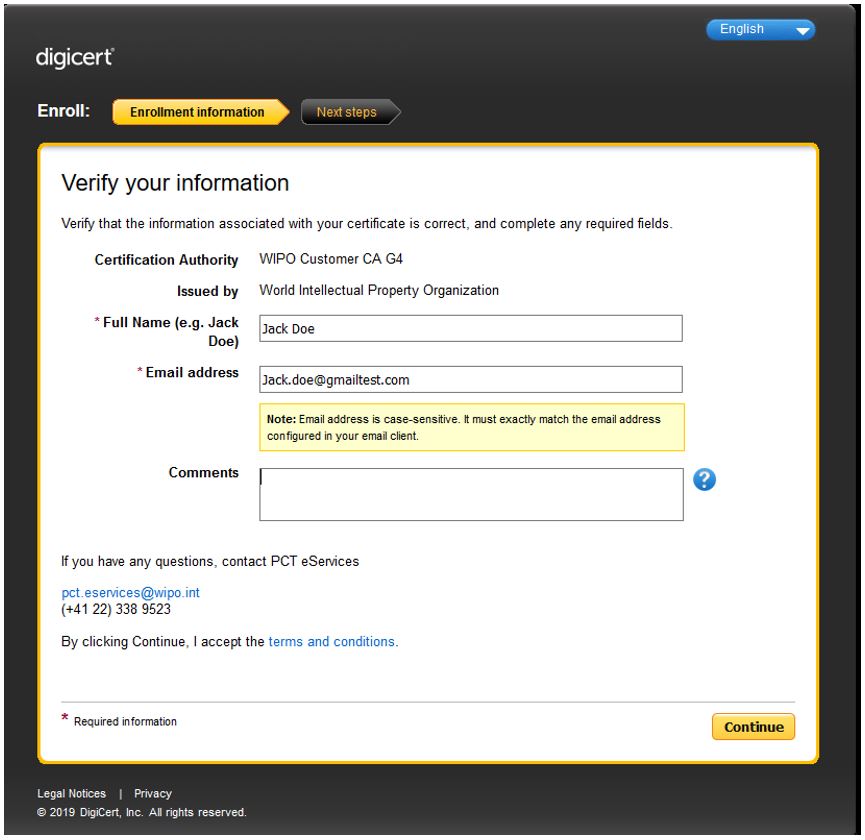This screenshot has width=865, height=840.
Task: Click the blue help question mark icon
Action: [x=707, y=481]
